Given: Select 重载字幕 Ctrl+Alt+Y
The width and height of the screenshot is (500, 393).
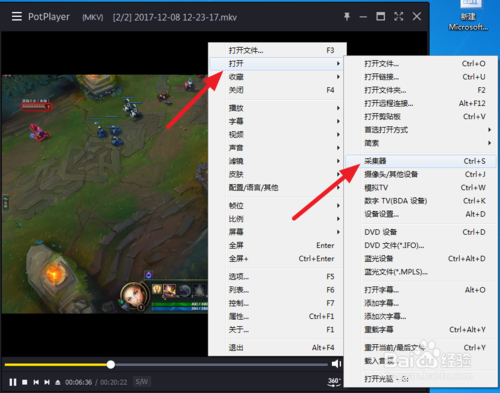Looking at the screenshot, I should coord(421,330).
